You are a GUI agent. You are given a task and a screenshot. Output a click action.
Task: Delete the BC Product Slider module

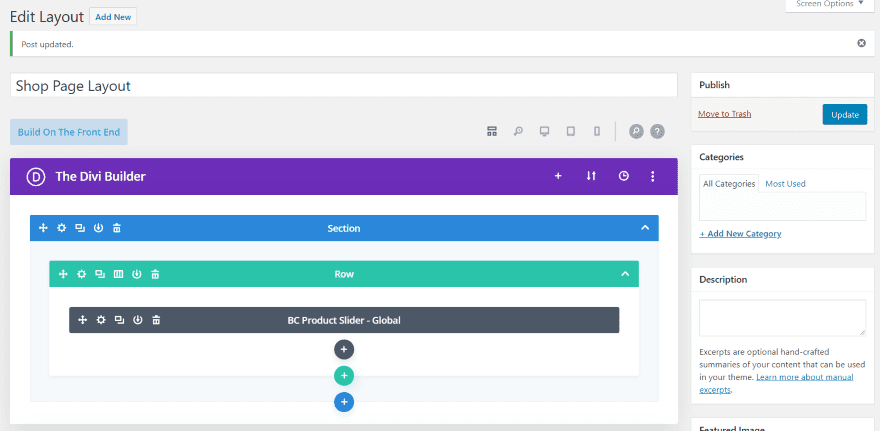pos(157,320)
